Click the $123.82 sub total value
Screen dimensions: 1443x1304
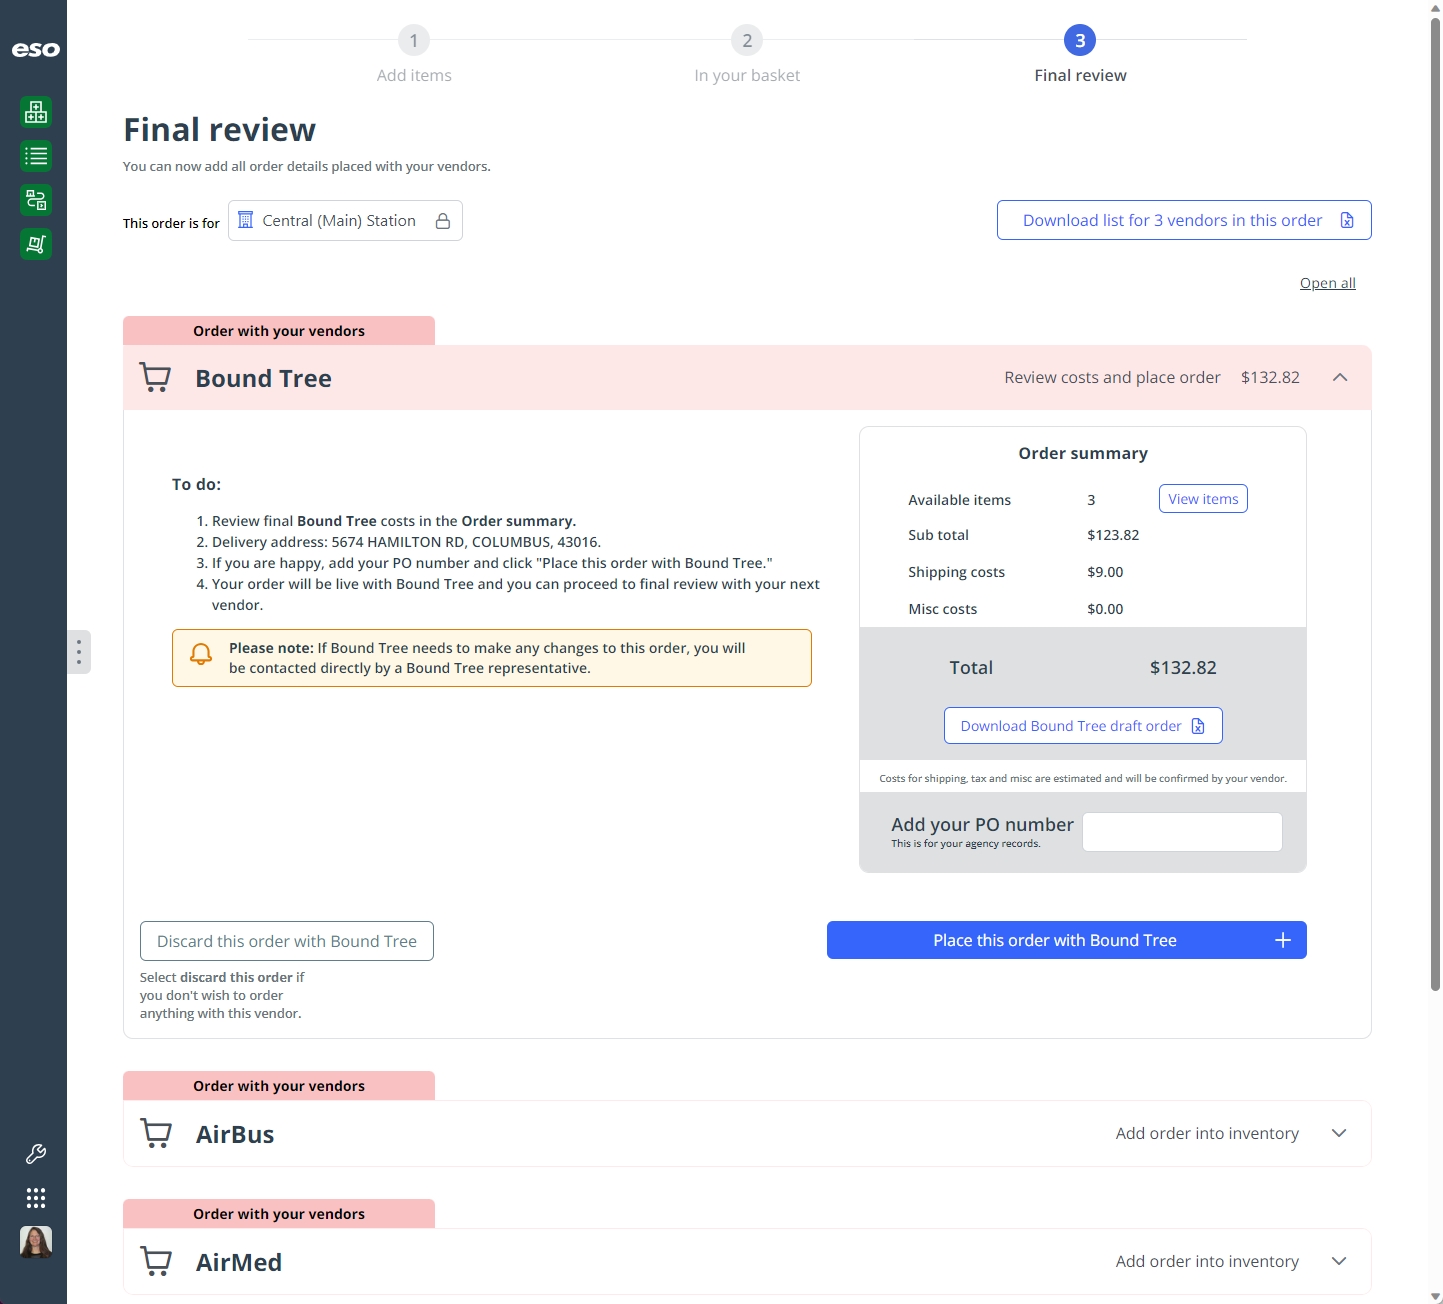coord(1113,535)
